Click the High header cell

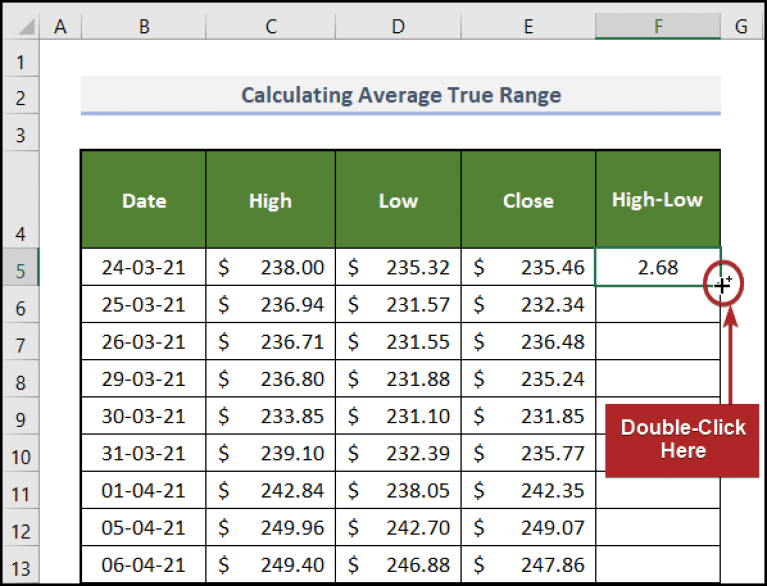point(271,200)
